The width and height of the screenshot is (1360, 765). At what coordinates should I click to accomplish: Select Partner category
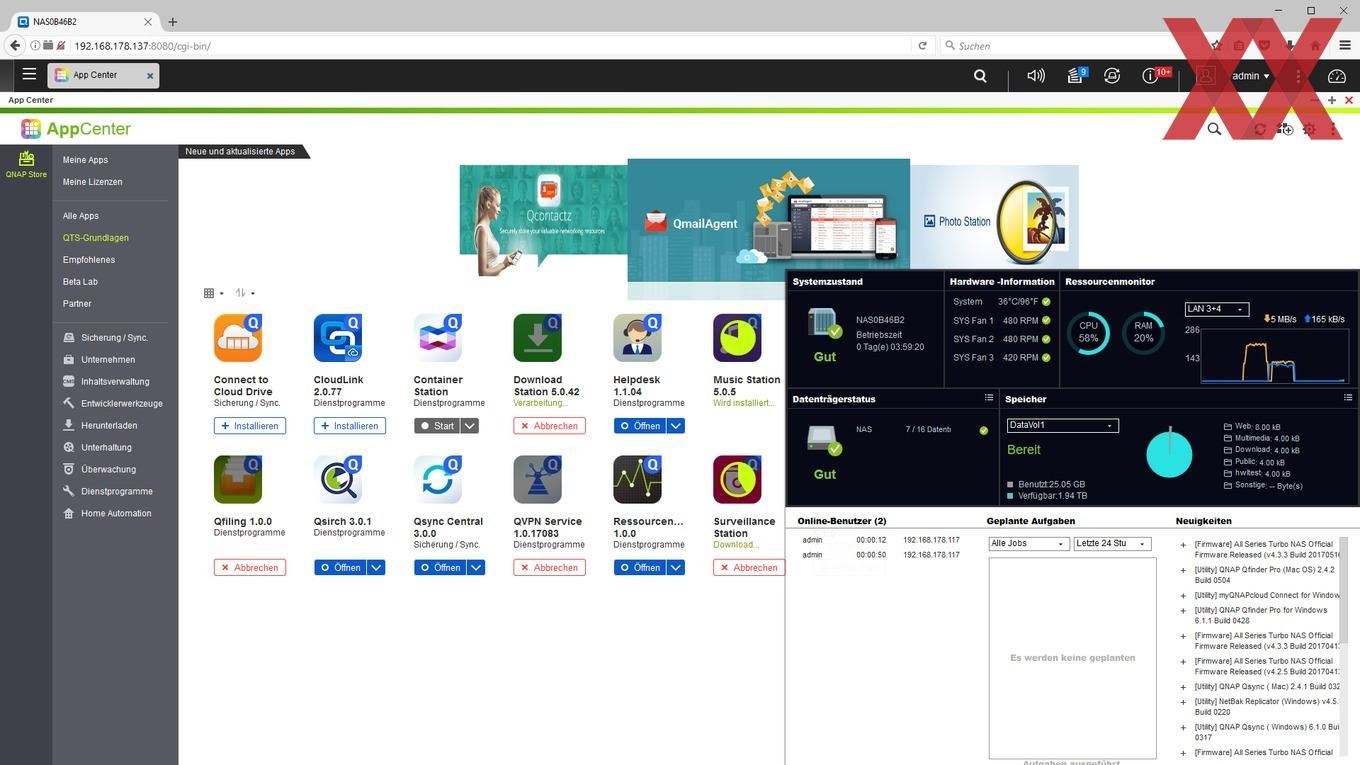[77, 304]
